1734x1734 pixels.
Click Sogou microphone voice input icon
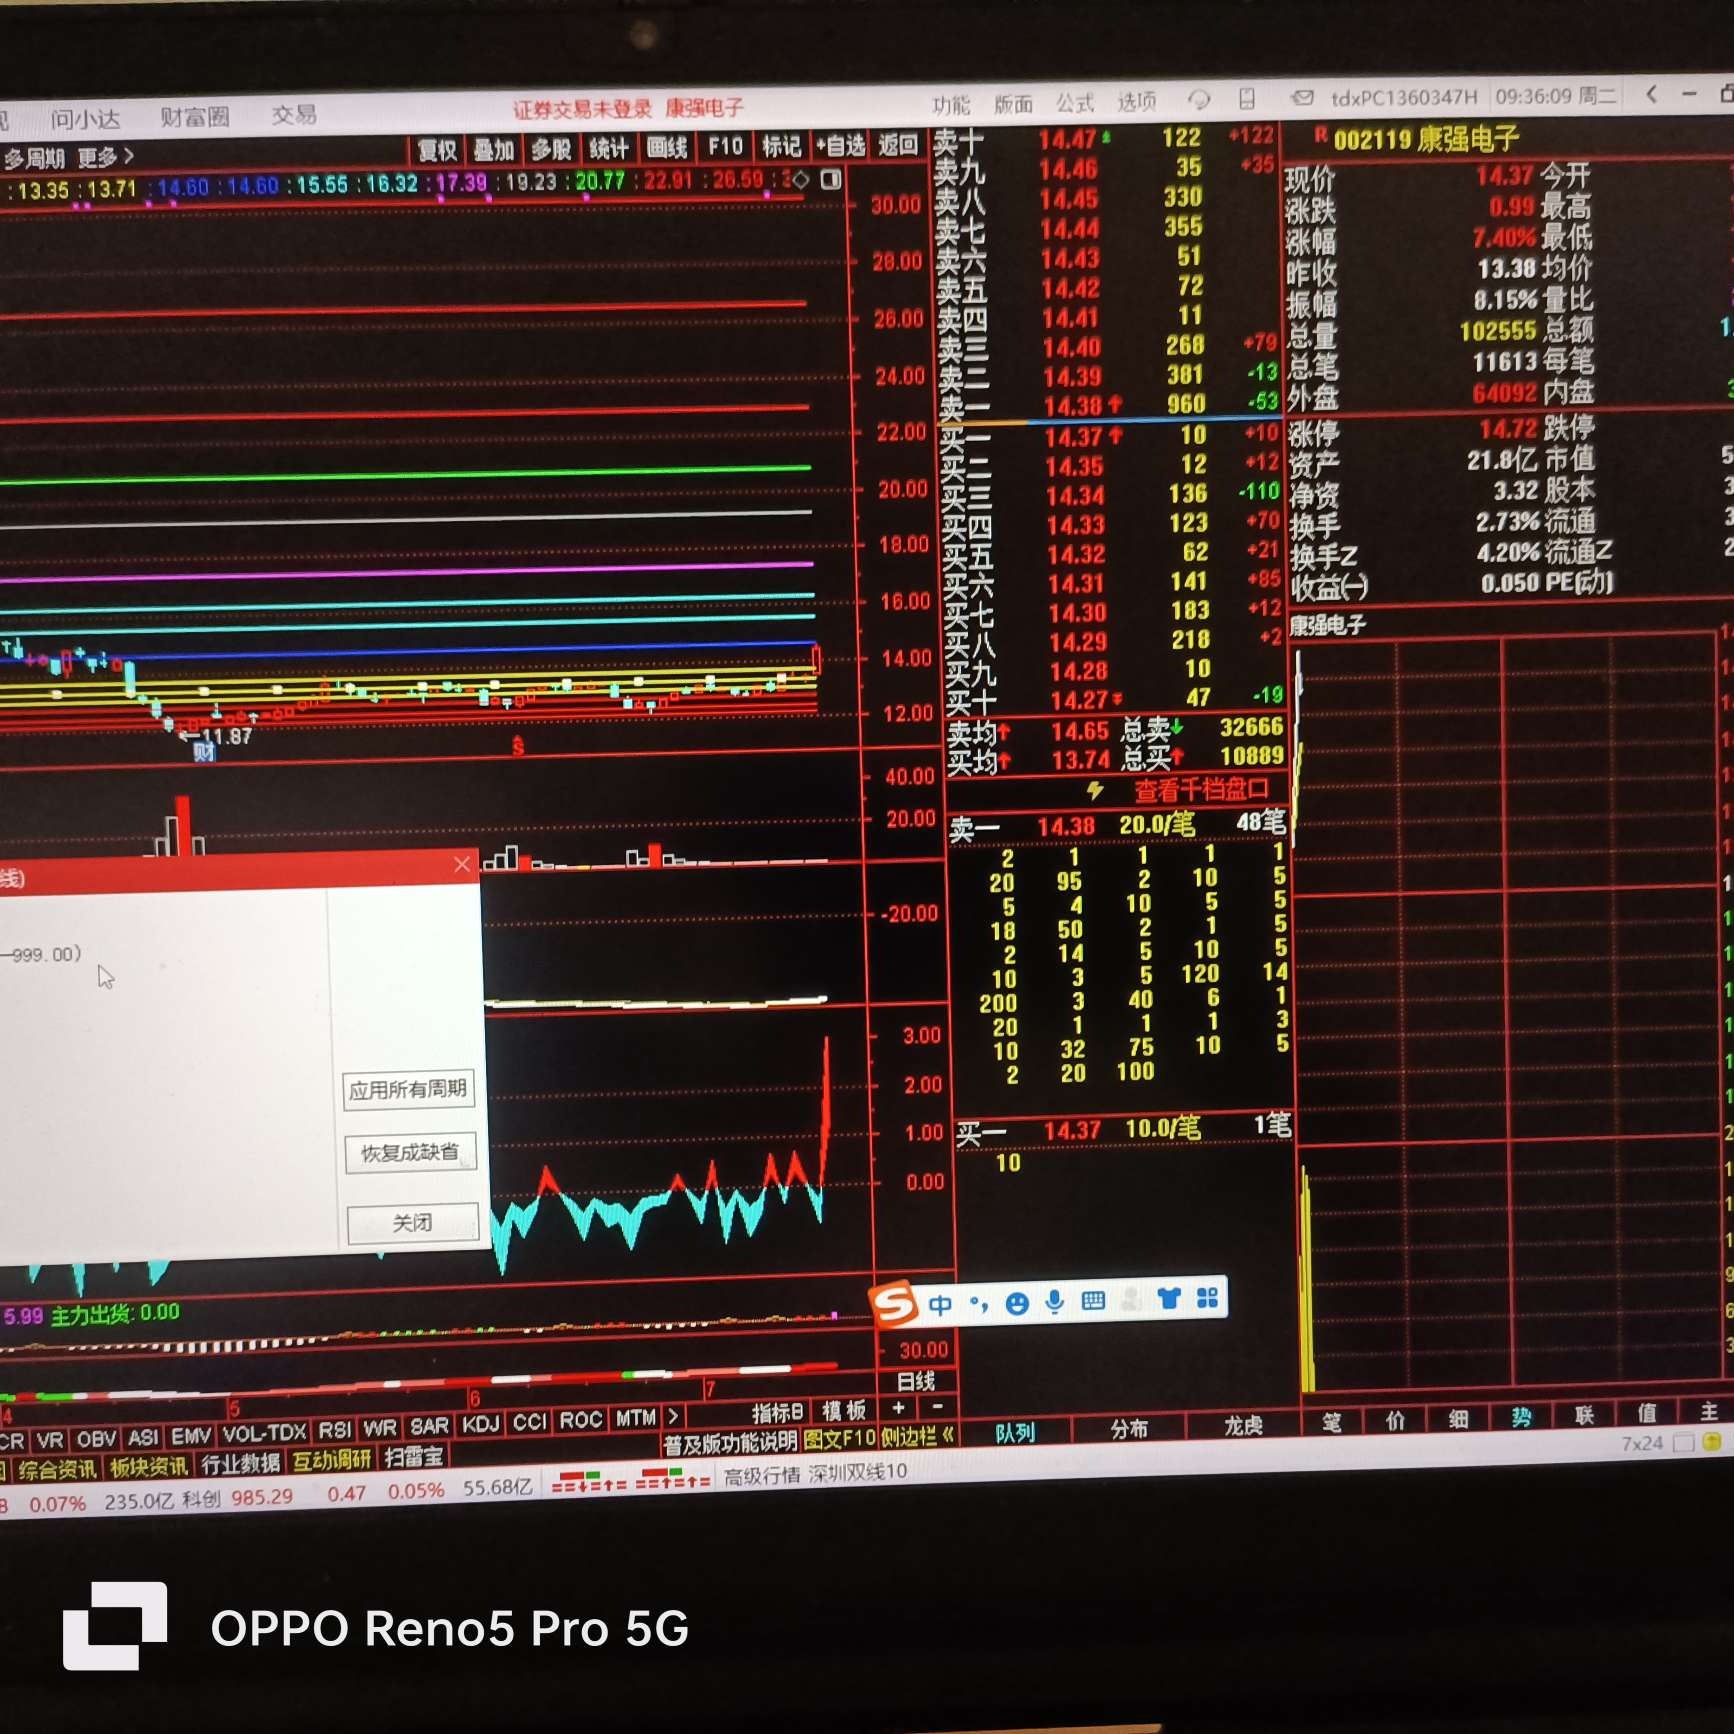pos(1054,1302)
